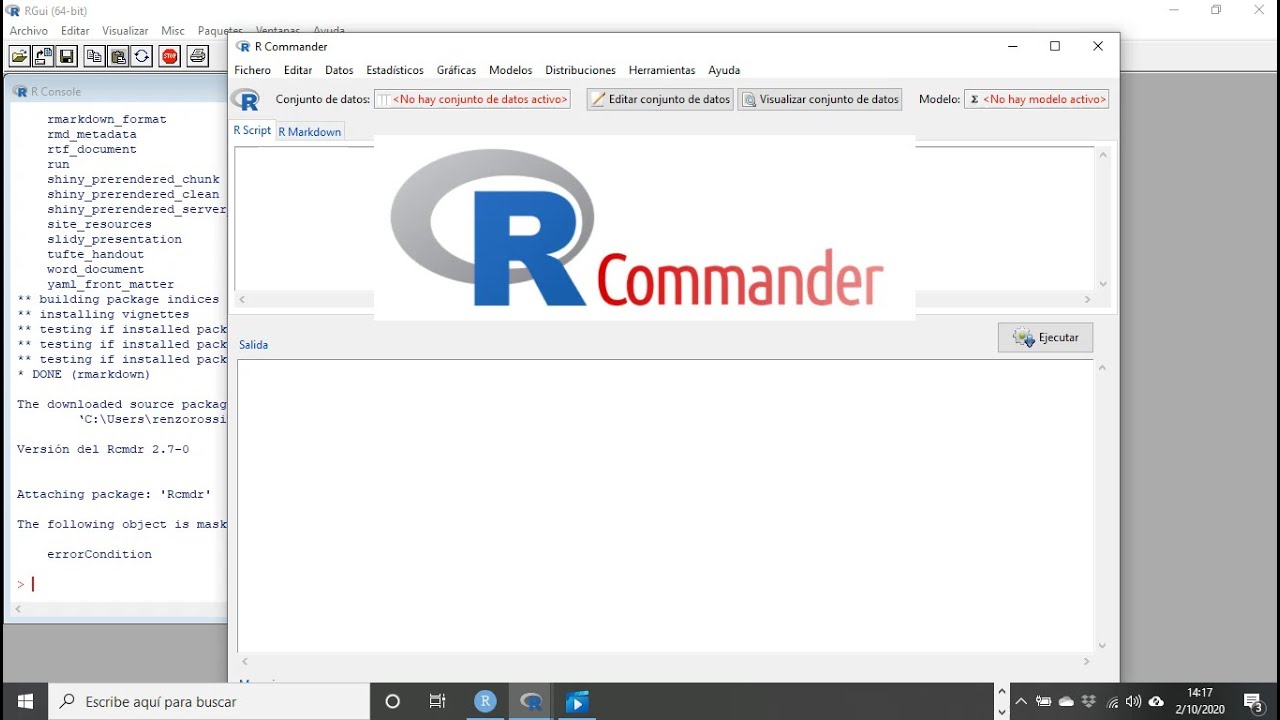Click script pane horizontal scroll right arrow
This screenshot has height=720, width=1280.
(x=1088, y=299)
